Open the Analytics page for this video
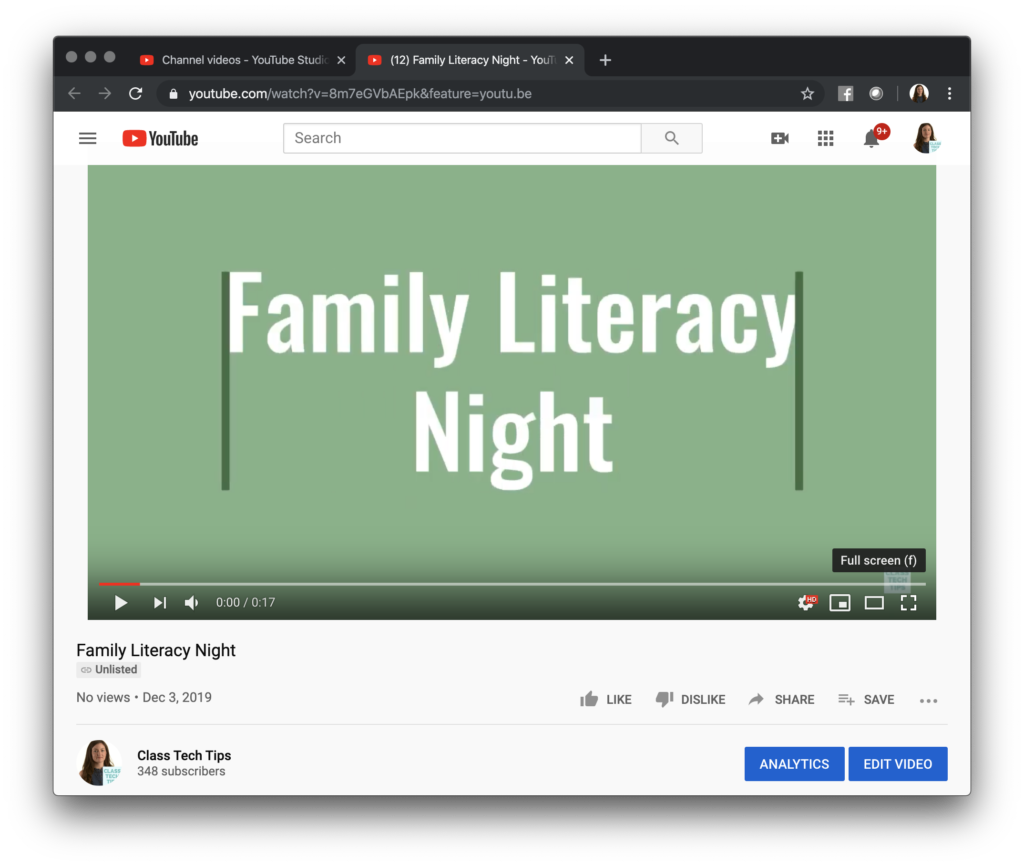 794,763
